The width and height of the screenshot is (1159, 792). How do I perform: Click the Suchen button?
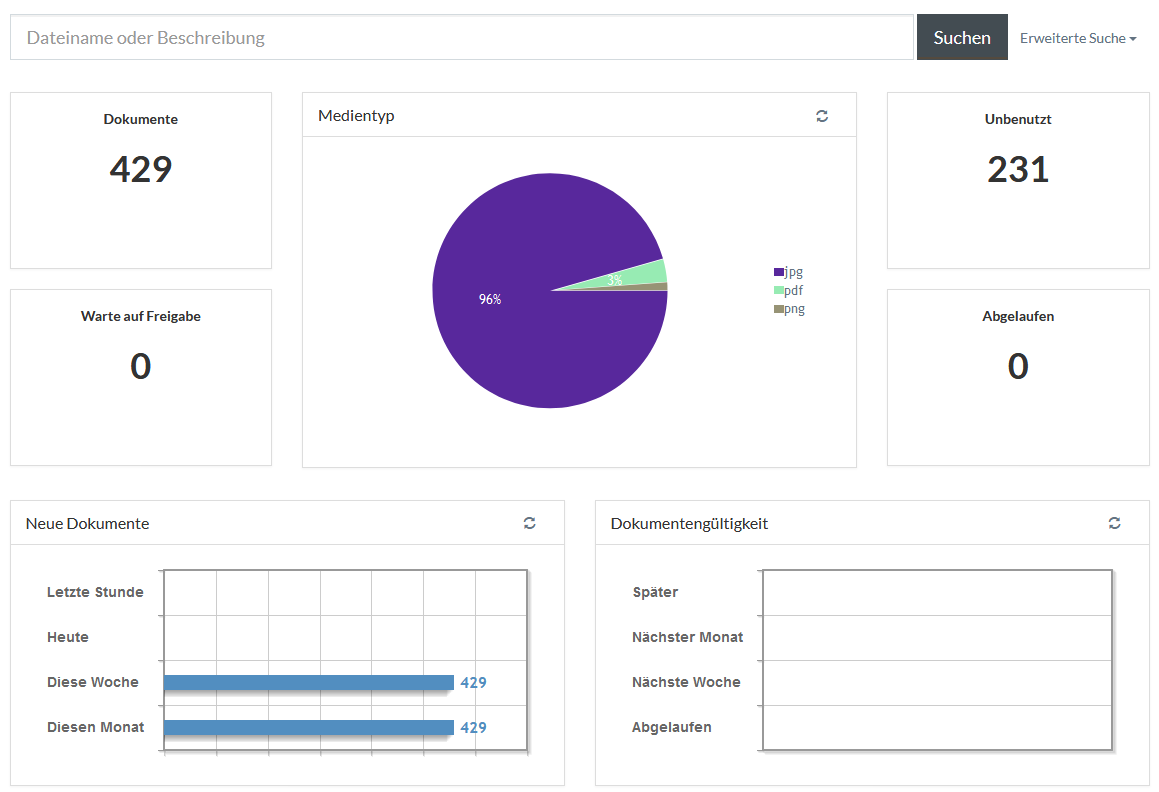pyautogui.click(x=962, y=37)
